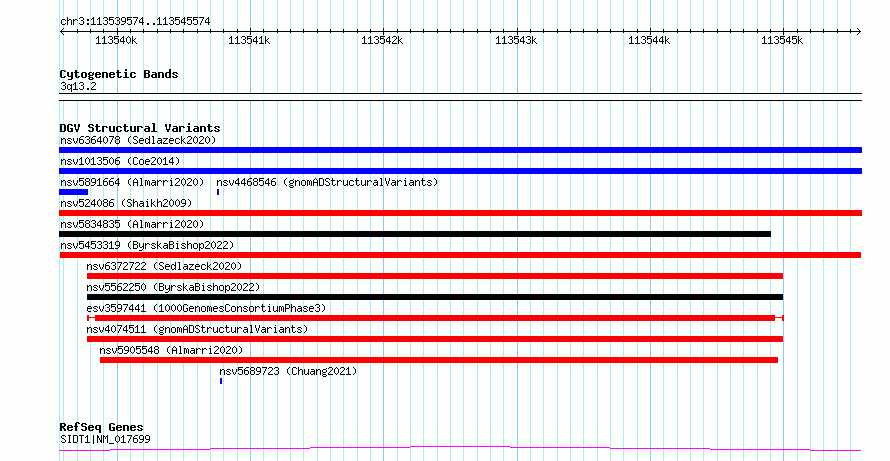Screen dimensions: 890x461
Task: Click the Cytogenetic Bands track title
Action: [119, 74]
